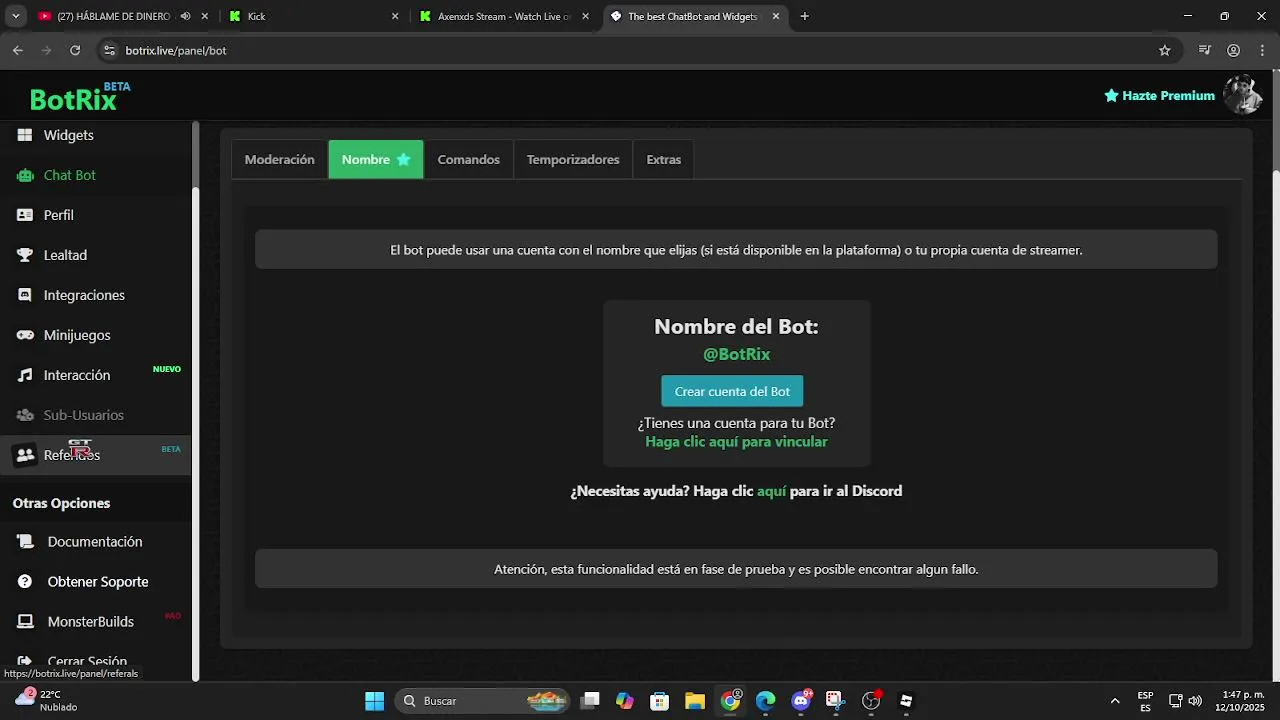Click Haga clic aquí para vincular link
Image resolution: width=1280 pixels, height=720 pixels.
[736, 442]
